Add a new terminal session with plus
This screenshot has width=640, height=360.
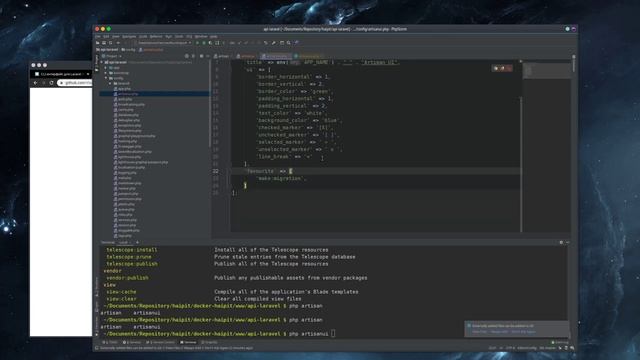click(x=138, y=242)
